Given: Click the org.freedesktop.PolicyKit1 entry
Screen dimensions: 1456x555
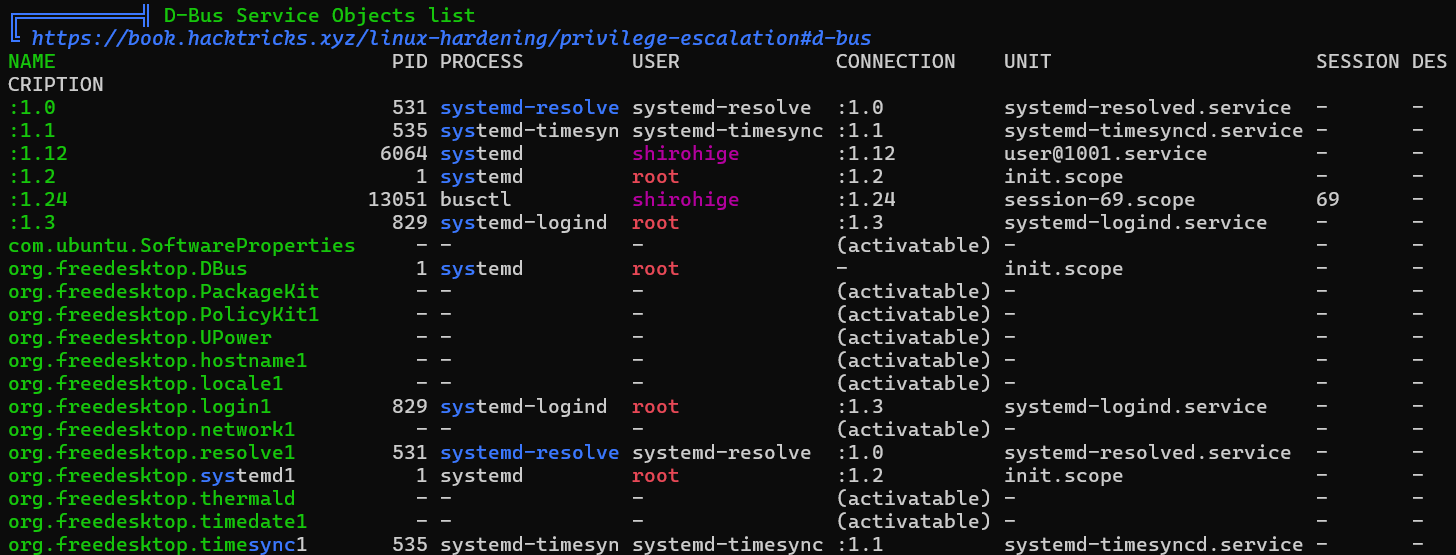Looking at the screenshot, I should point(164,314).
